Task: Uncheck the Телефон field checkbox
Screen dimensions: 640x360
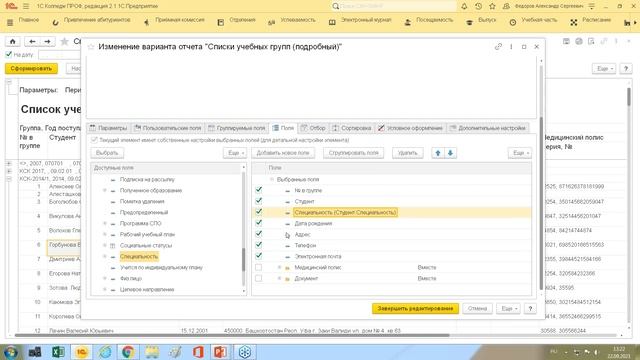Action: (259, 245)
